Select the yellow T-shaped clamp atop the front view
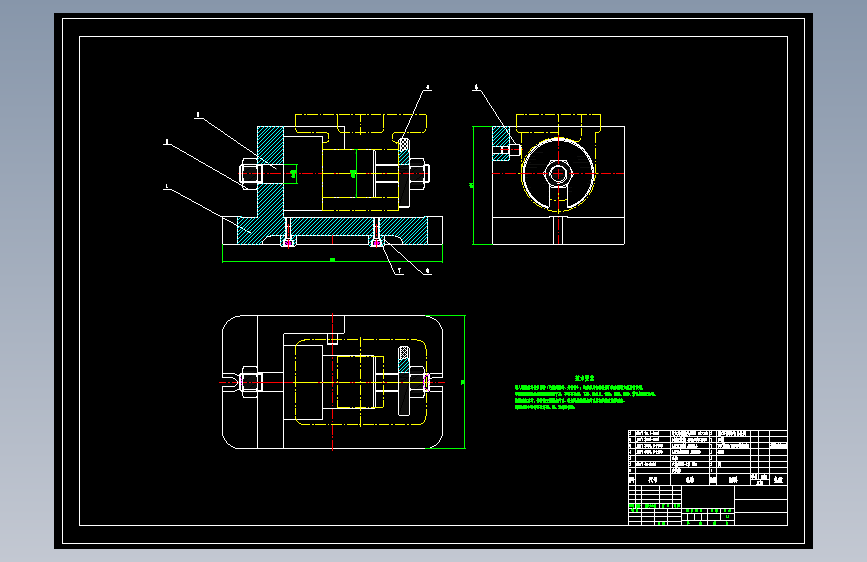Viewport: 867px width, 562px height. (x=361, y=124)
